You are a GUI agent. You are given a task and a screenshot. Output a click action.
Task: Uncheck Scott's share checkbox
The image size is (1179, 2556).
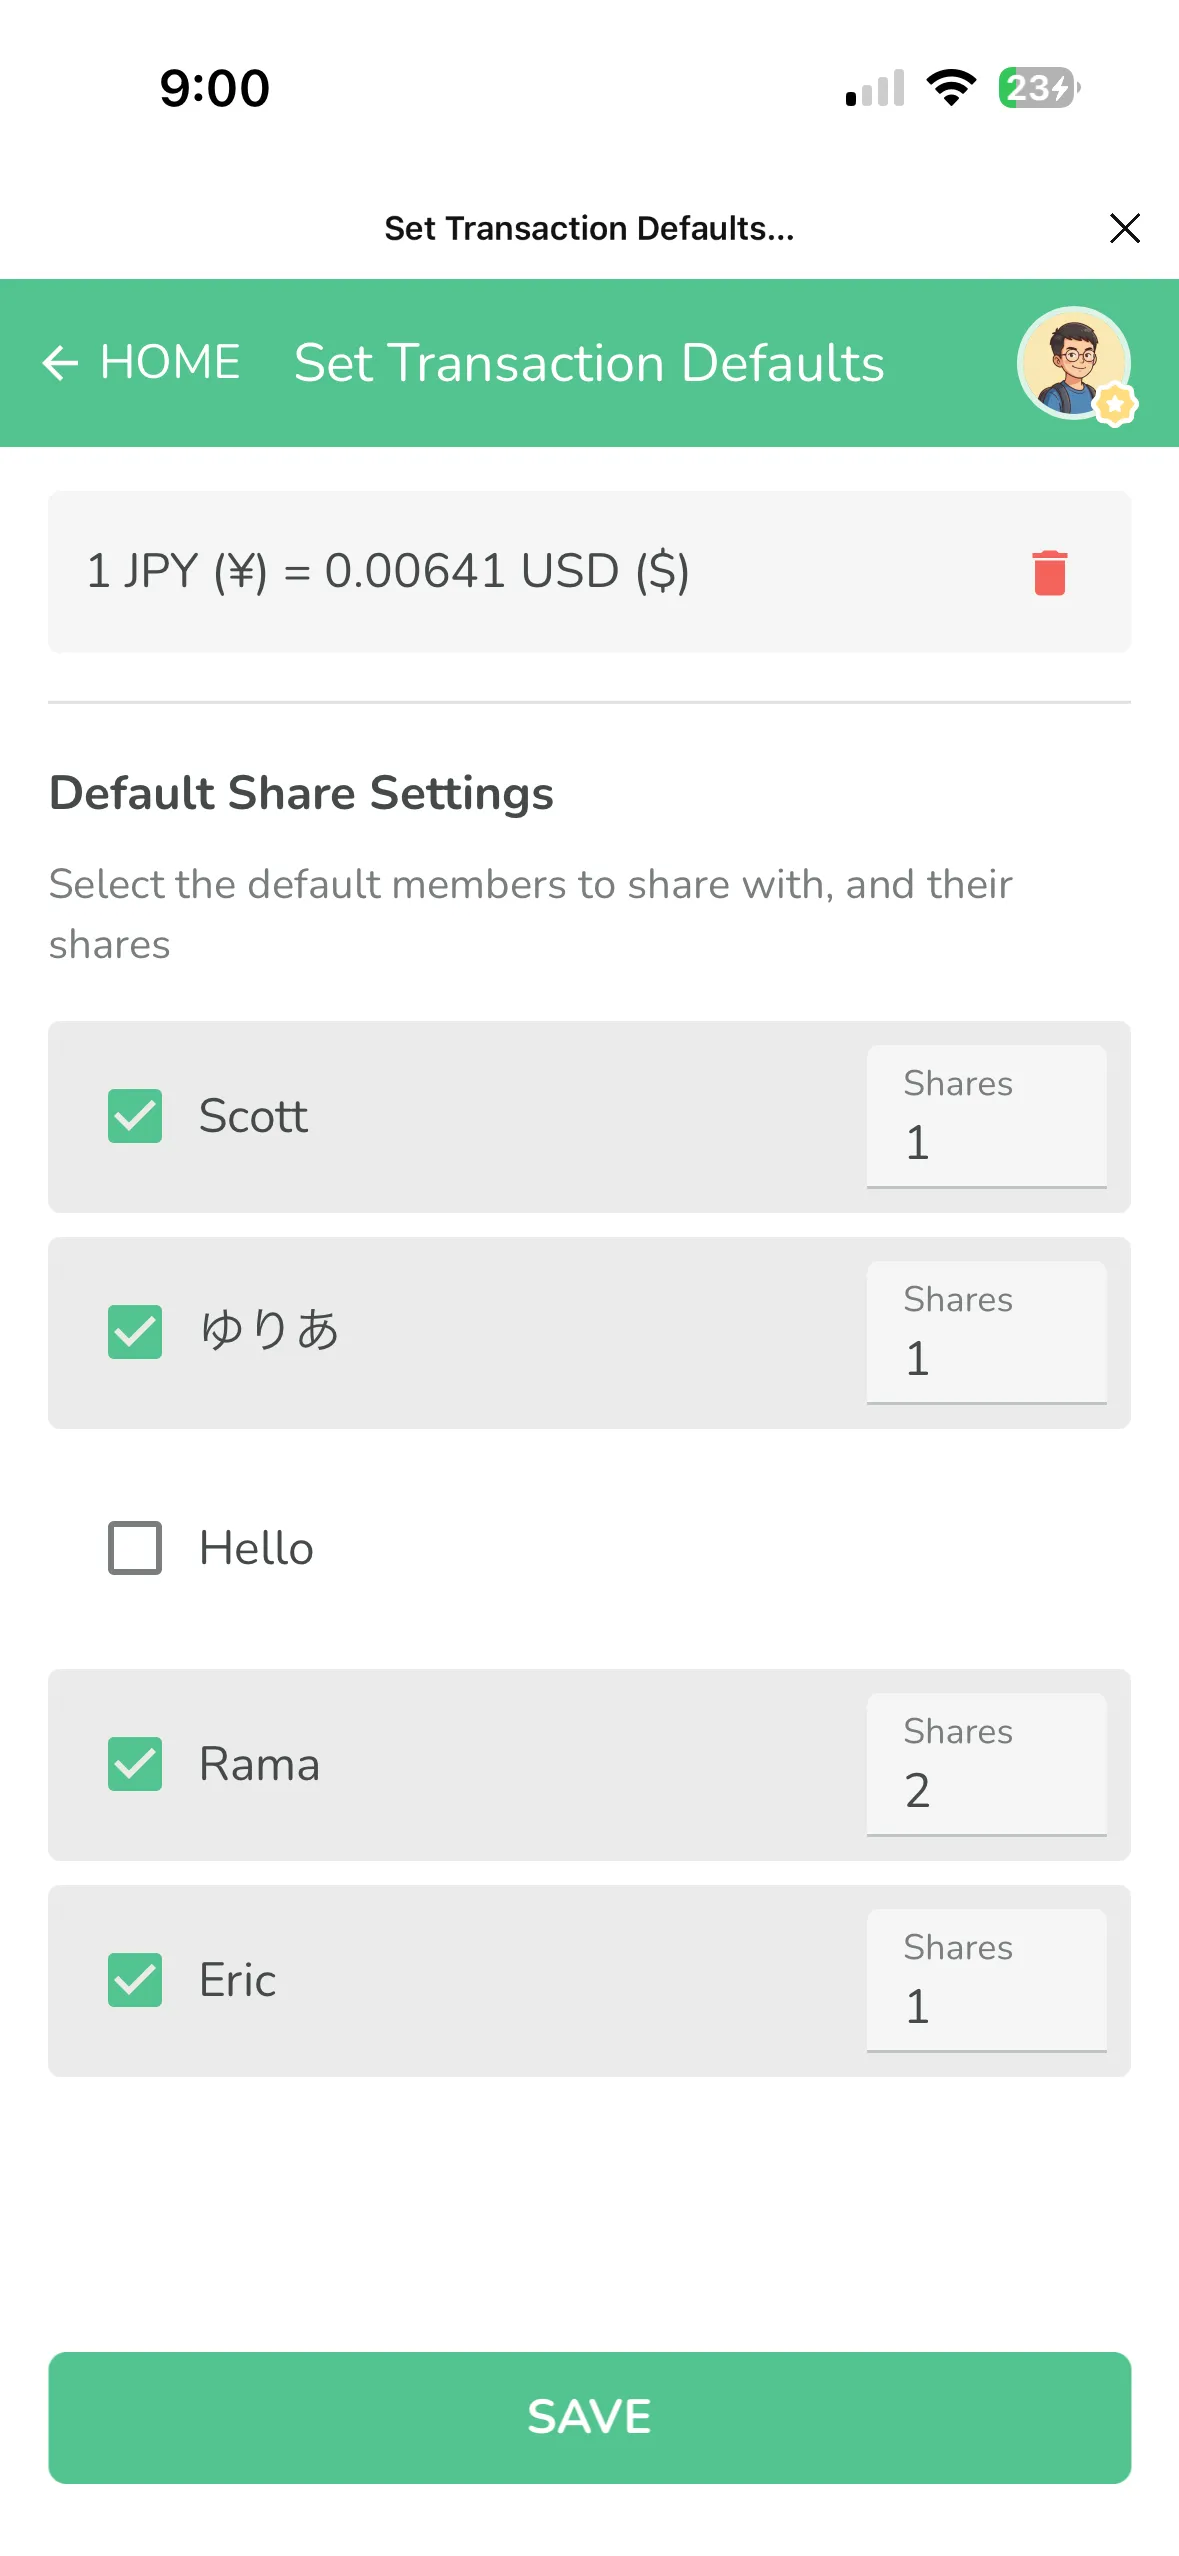coord(135,1116)
